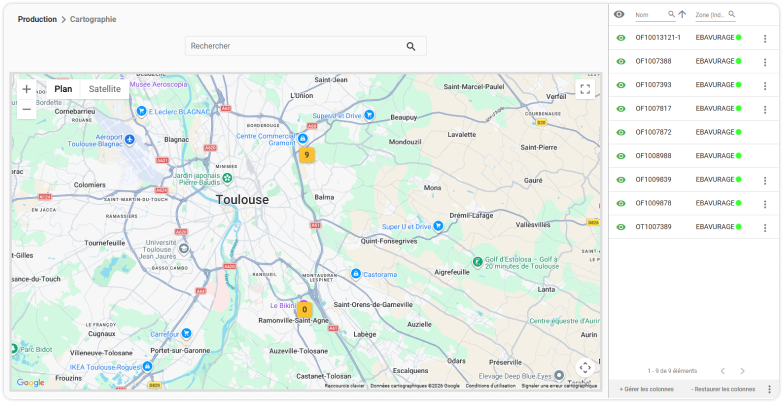Image resolution: width=783 pixels, height=403 pixels.
Task: Click the search magnifier icon in Rechercher bar
Action: (x=410, y=46)
